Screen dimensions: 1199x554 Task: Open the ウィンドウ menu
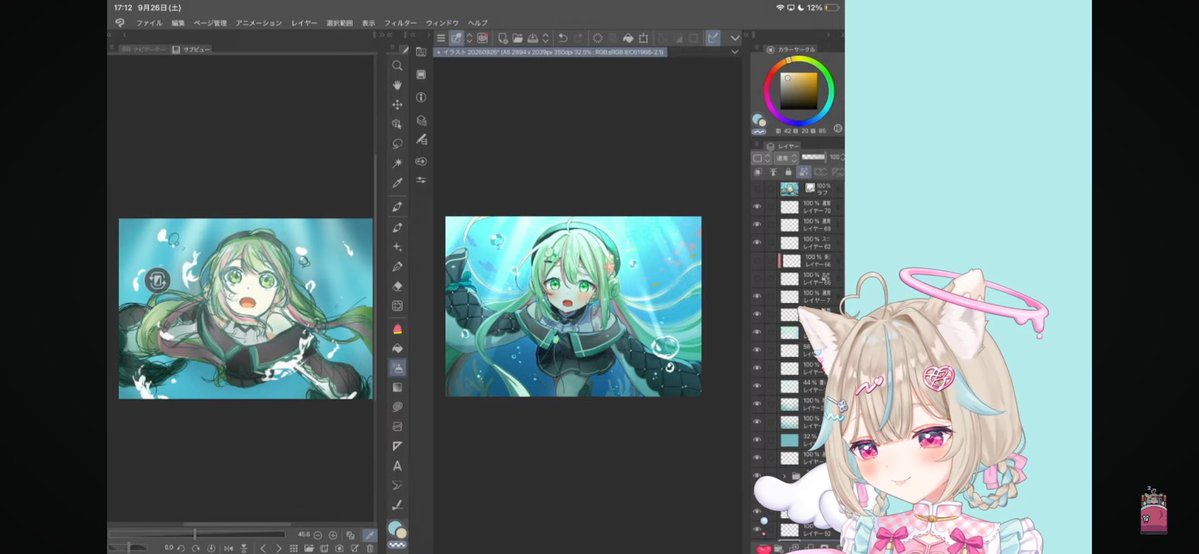click(x=443, y=23)
